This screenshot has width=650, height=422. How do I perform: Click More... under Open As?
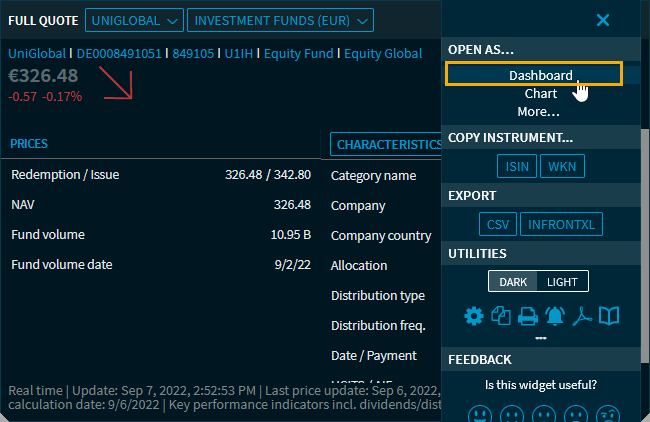click(x=539, y=111)
